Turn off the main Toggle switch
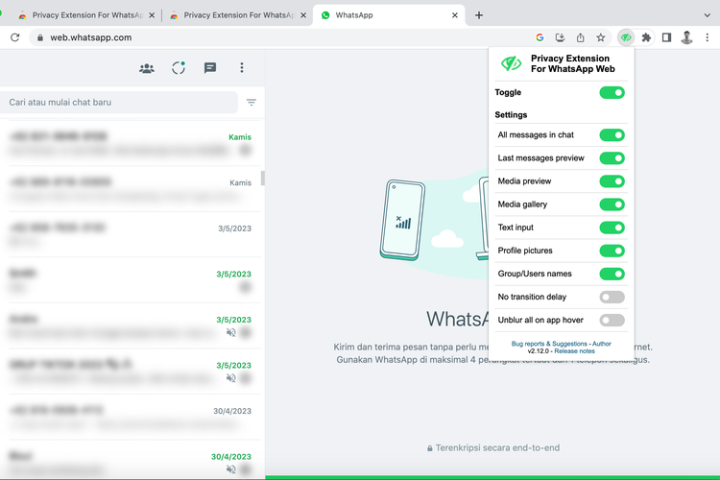Screen dimensions: 720x480 coord(612,93)
